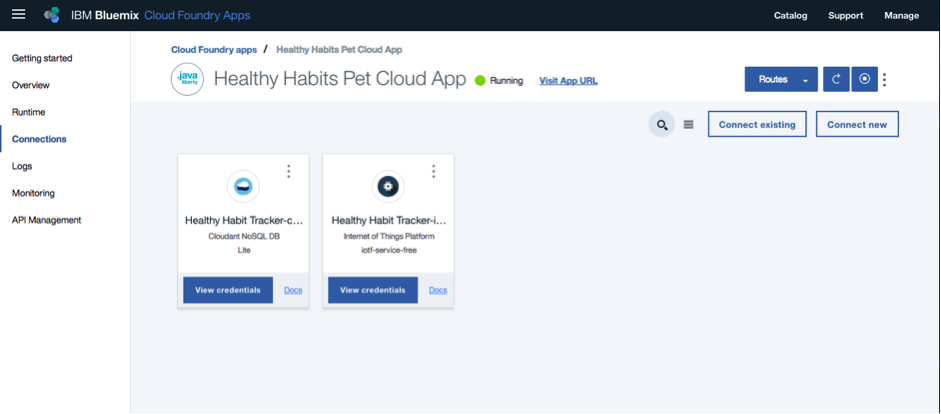Click the Healthy Habit Tracker-c... card title

[x=243, y=221]
